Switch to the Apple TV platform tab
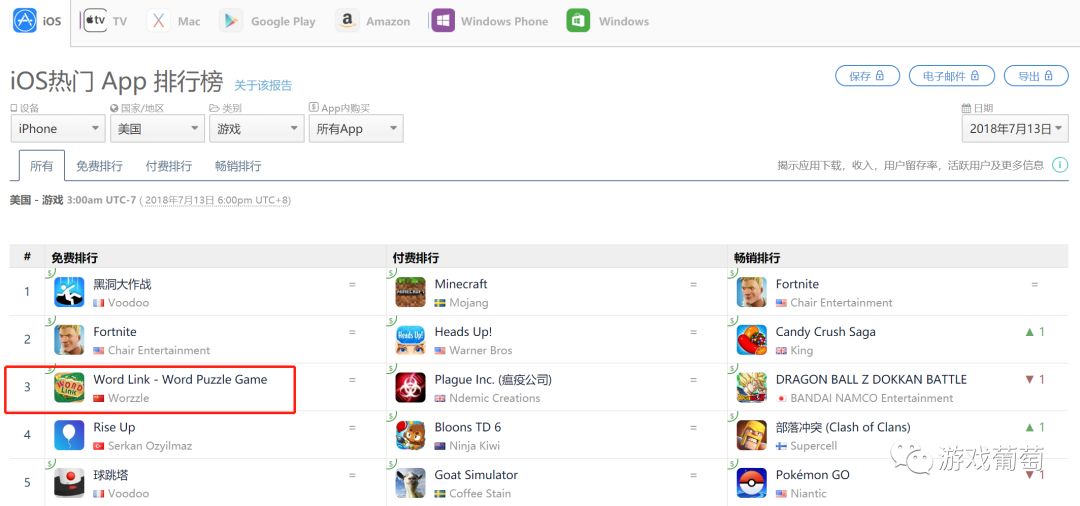1080x506 pixels. (105, 21)
